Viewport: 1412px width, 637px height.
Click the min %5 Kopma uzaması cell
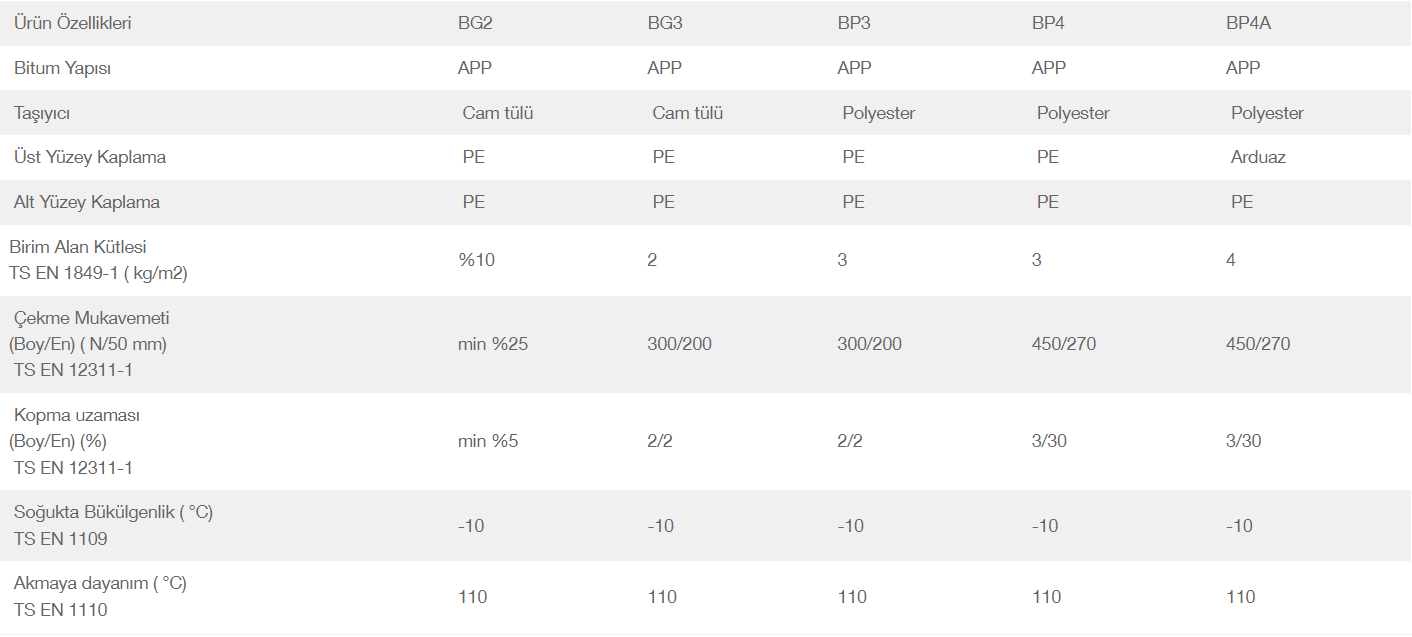point(488,441)
